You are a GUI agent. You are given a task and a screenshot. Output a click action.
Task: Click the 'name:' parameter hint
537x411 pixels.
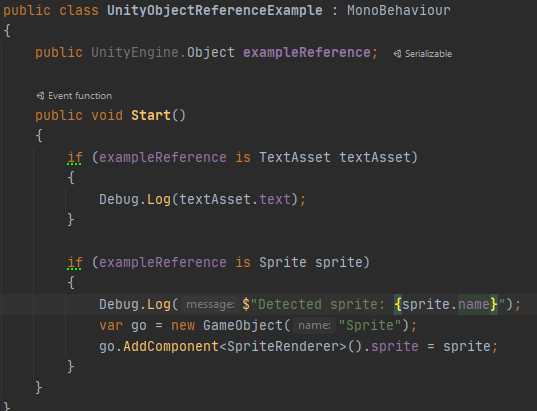tap(314, 325)
